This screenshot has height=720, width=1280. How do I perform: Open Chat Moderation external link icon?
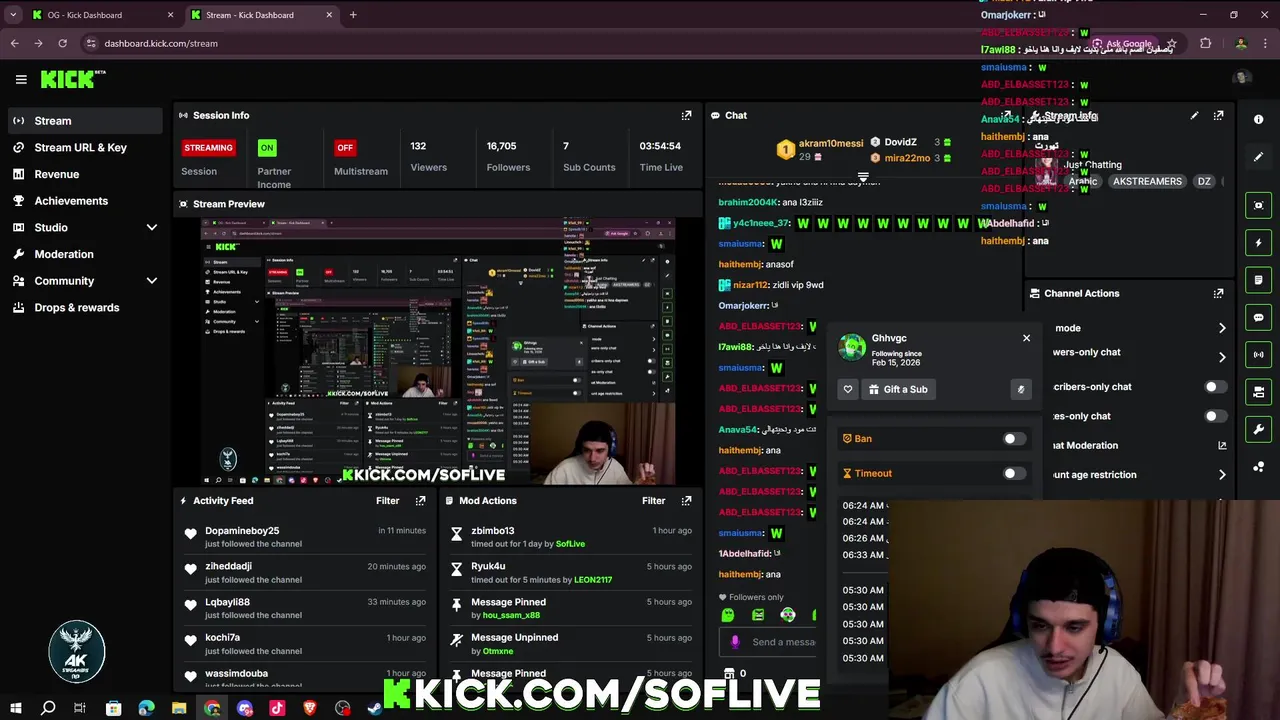pyautogui.click(x=1221, y=445)
